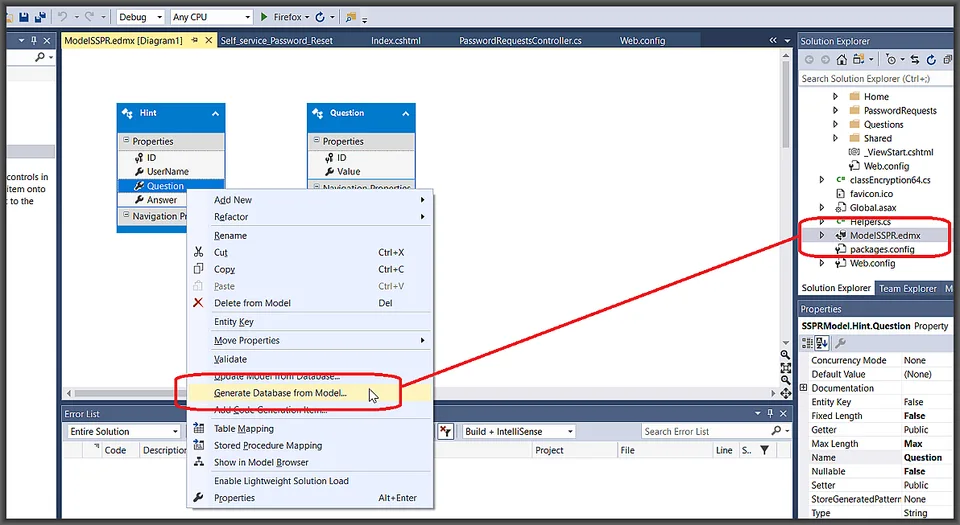The width and height of the screenshot is (960, 525).
Task: Open the Any CPU platform dropdown
Action: pos(247,17)
